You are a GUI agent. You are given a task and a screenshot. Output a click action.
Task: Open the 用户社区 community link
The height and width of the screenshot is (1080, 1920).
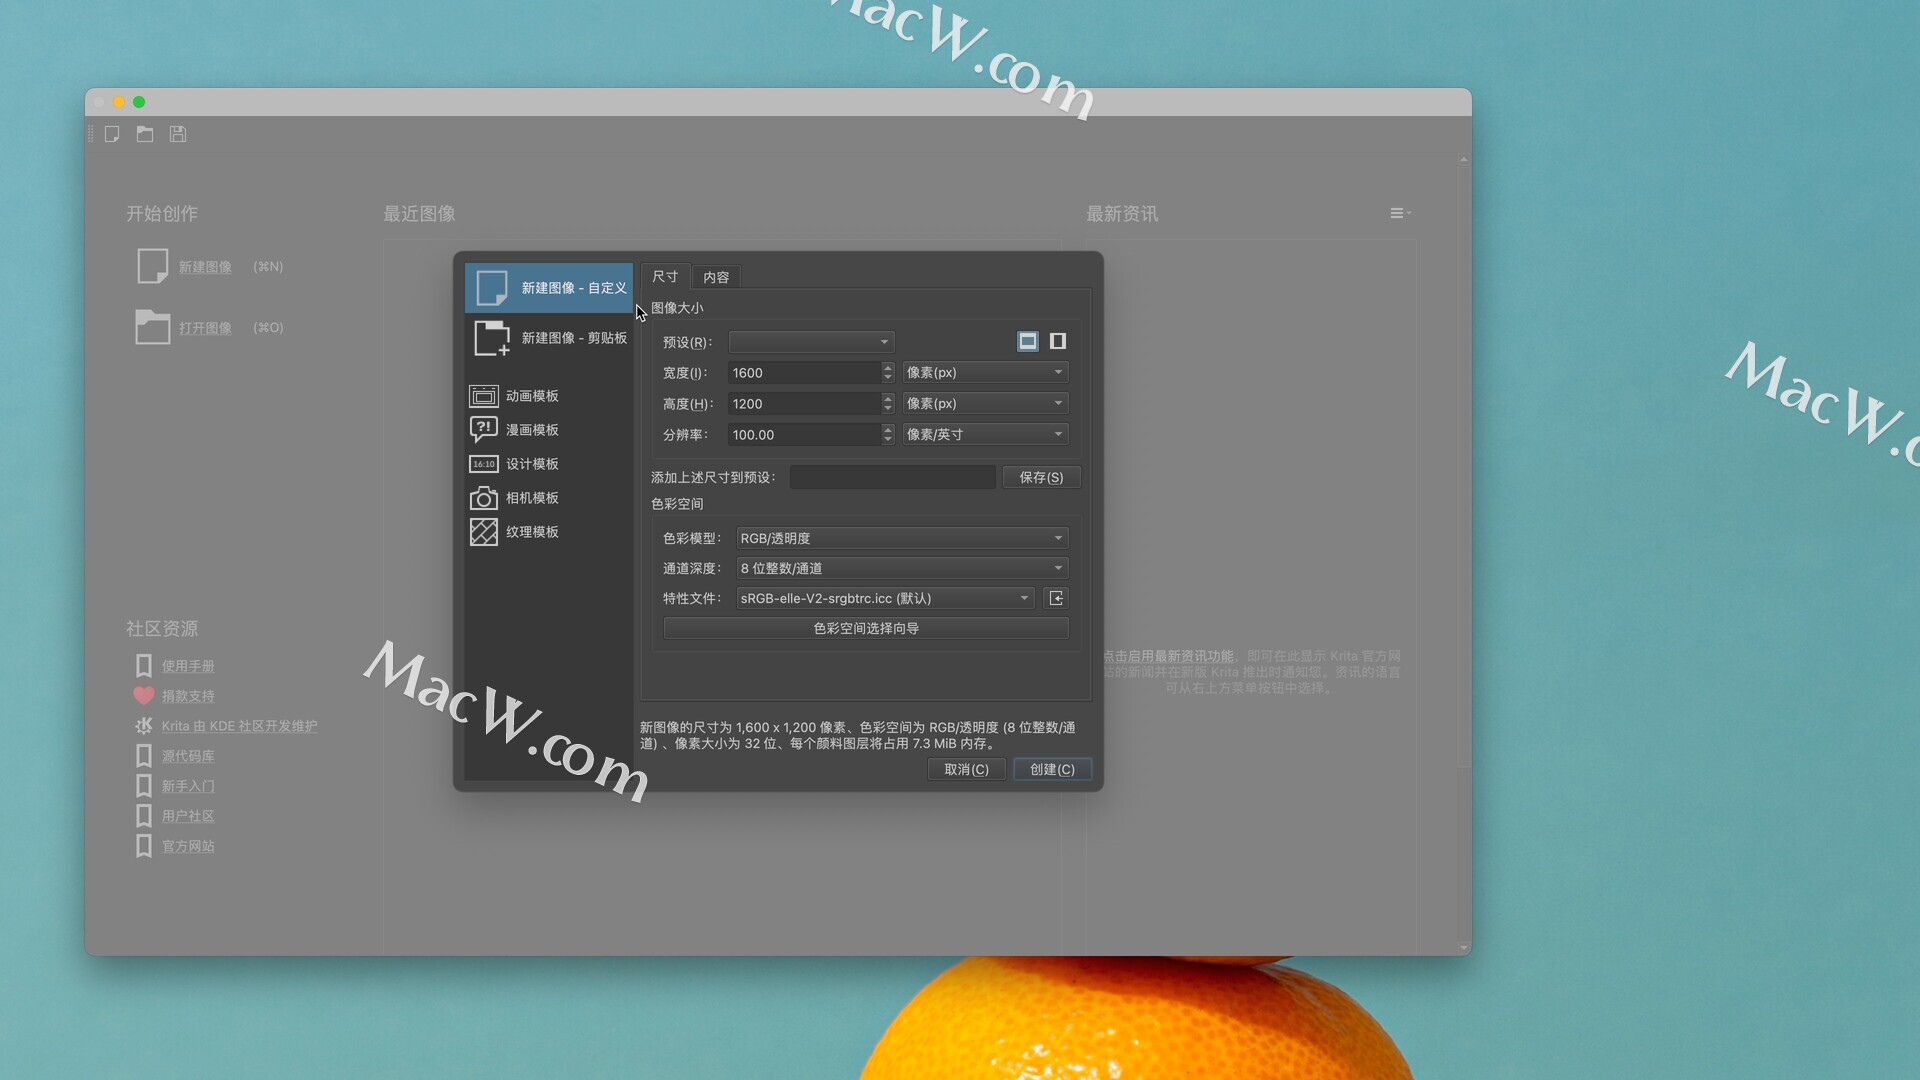pyautogui.click(x=188, y=816)
